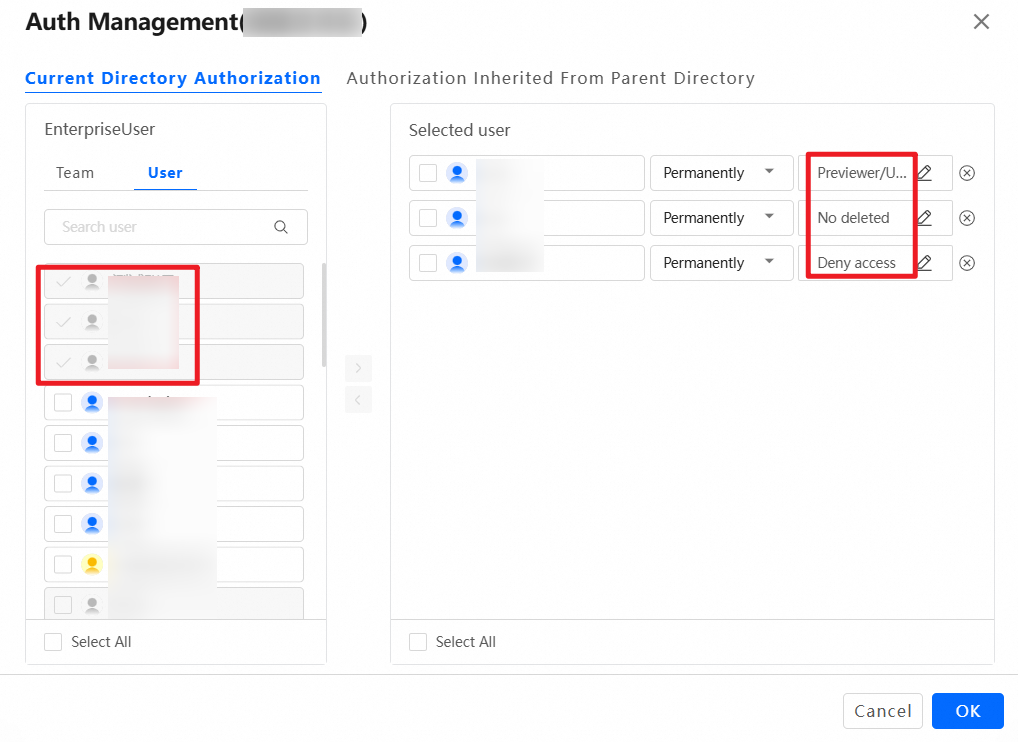The image size is (1018, 742).
Task: Click the search magnifier icon
Action: pyautogui.click(x=281, y=227)
